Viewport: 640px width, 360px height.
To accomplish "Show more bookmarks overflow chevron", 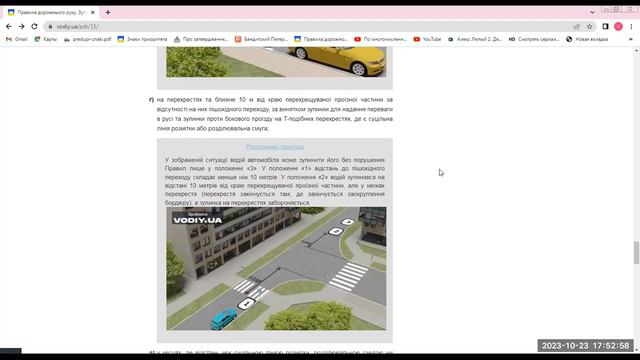I will (631, 39).
